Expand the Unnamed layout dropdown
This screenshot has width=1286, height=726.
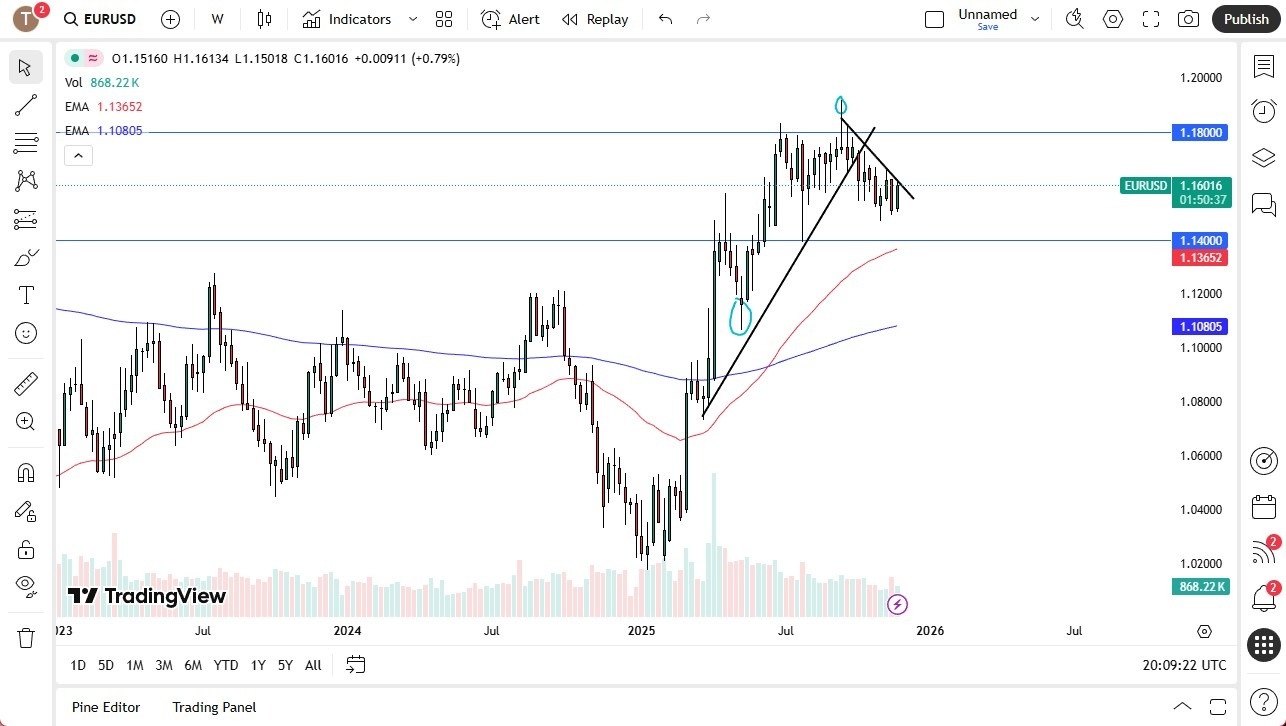point(1035,18)
